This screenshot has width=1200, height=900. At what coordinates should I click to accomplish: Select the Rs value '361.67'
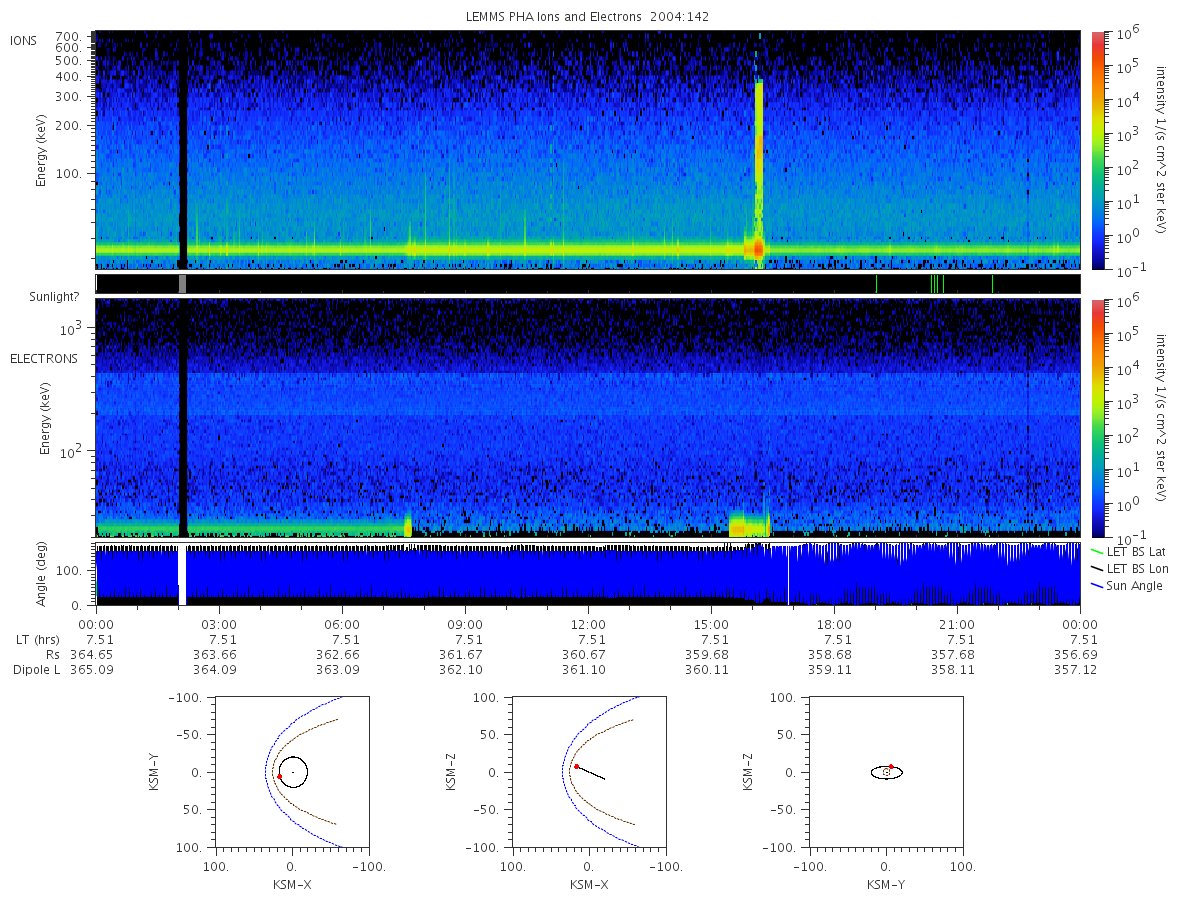460,655
